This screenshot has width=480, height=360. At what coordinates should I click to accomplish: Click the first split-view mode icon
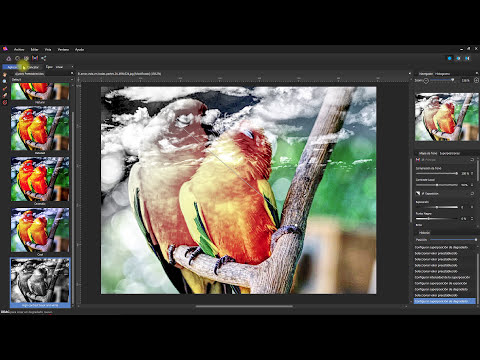point(450,58)
